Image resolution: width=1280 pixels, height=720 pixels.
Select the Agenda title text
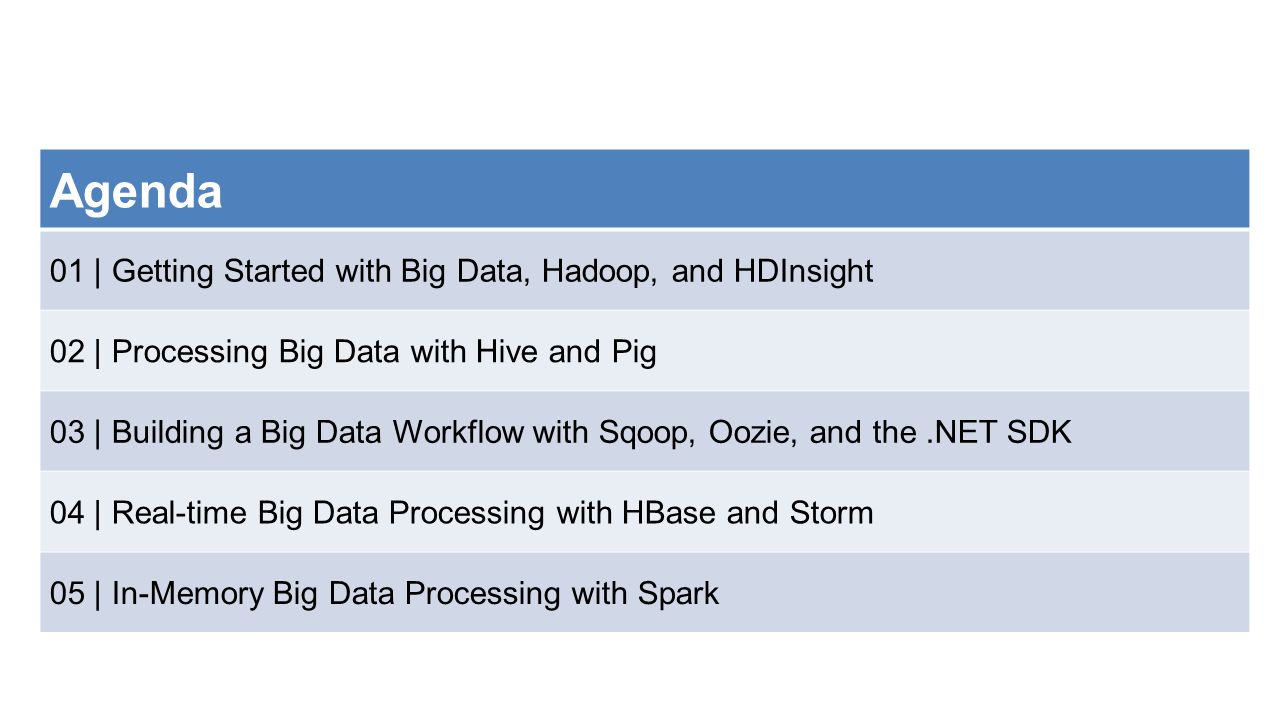(136, 191)
